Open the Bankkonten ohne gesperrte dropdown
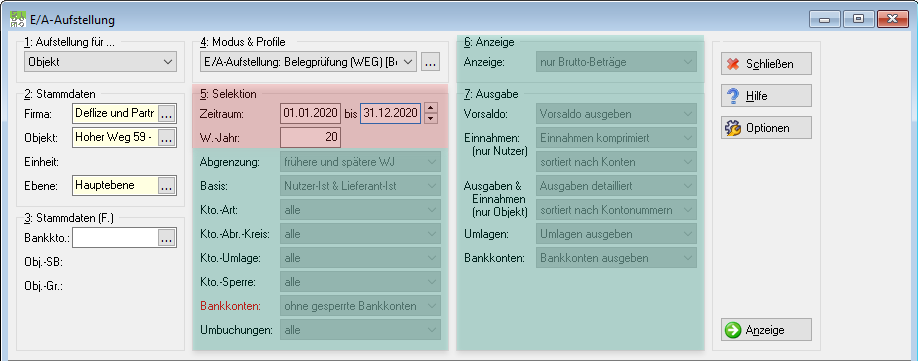Screen dimensions: 918x361 (x=360, y=305)
